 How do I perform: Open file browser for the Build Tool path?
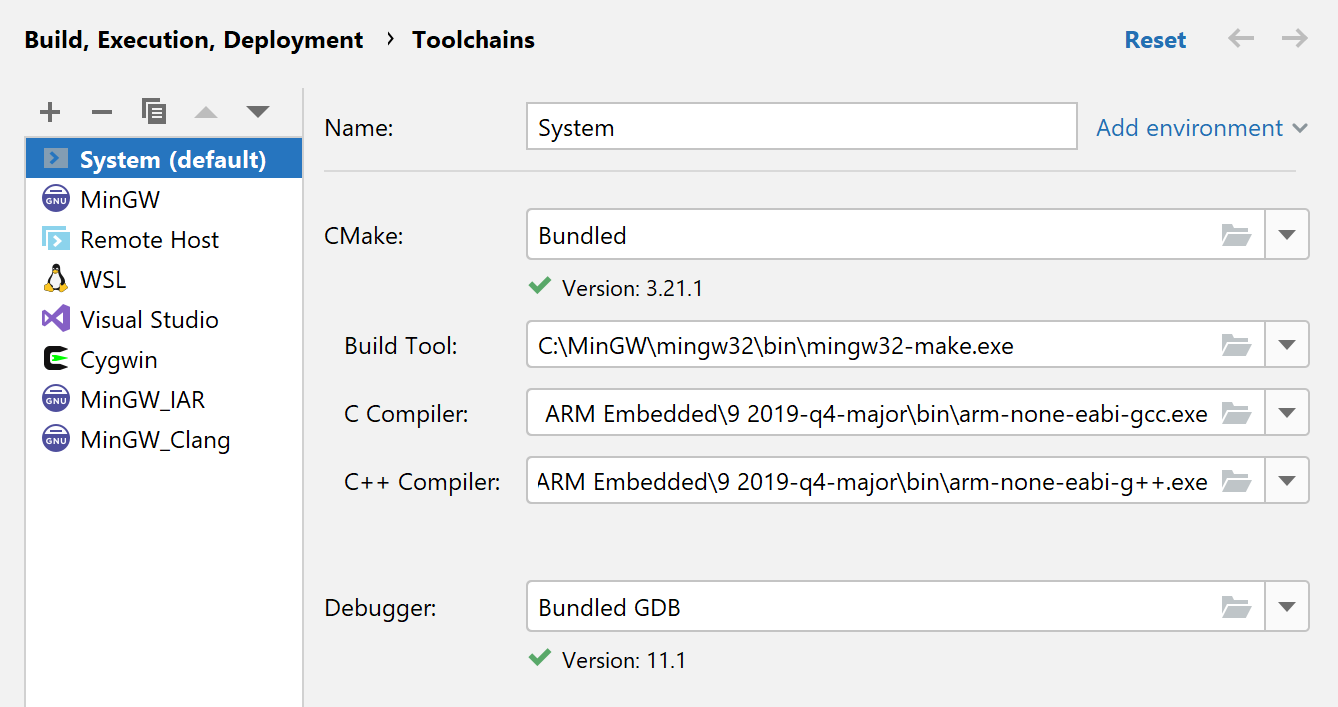tap(1237, 344)
